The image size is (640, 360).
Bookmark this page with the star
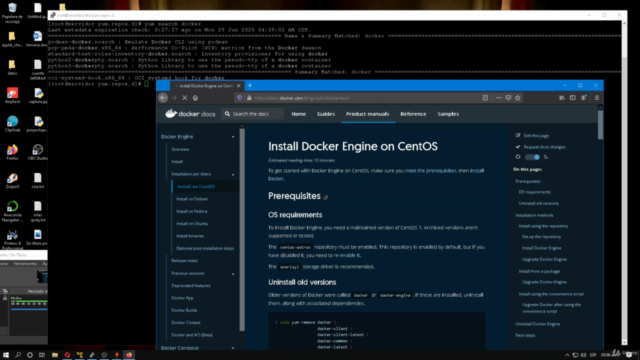click(518, 98)
